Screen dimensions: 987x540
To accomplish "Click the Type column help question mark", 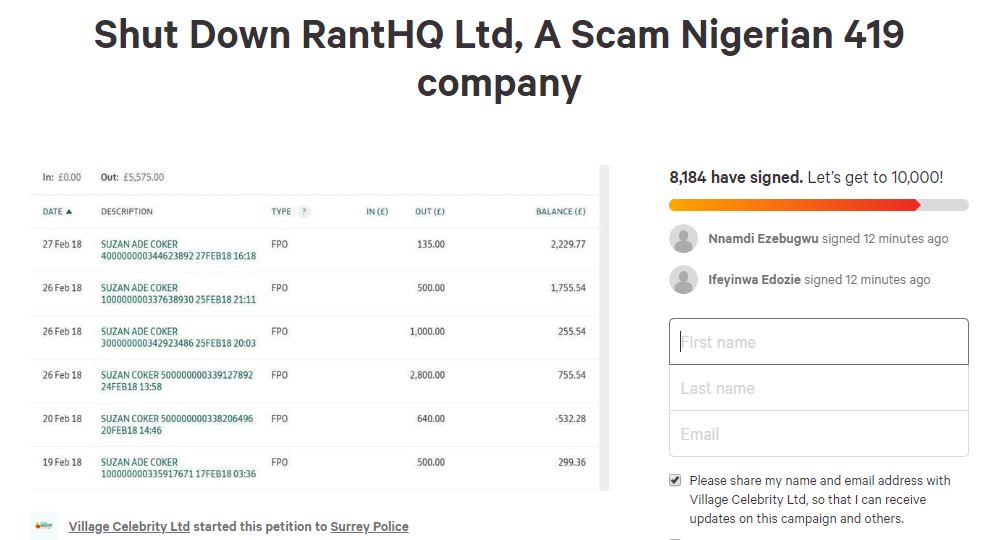I will coord(304,211).
